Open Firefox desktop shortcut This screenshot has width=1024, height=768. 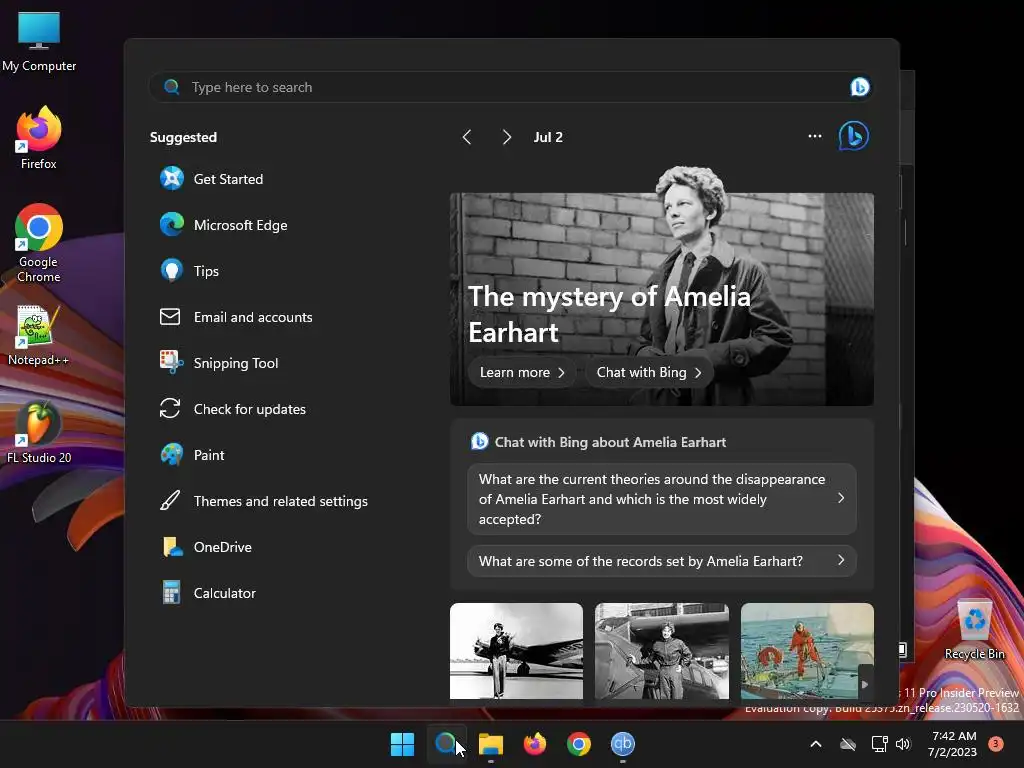(39, 138)
